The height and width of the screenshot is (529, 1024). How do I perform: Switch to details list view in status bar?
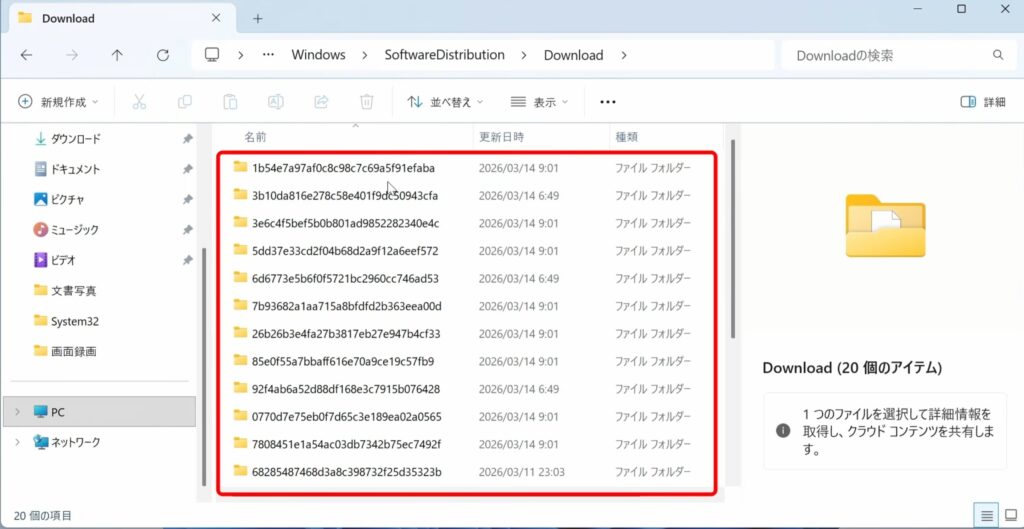tap(987, 515)
